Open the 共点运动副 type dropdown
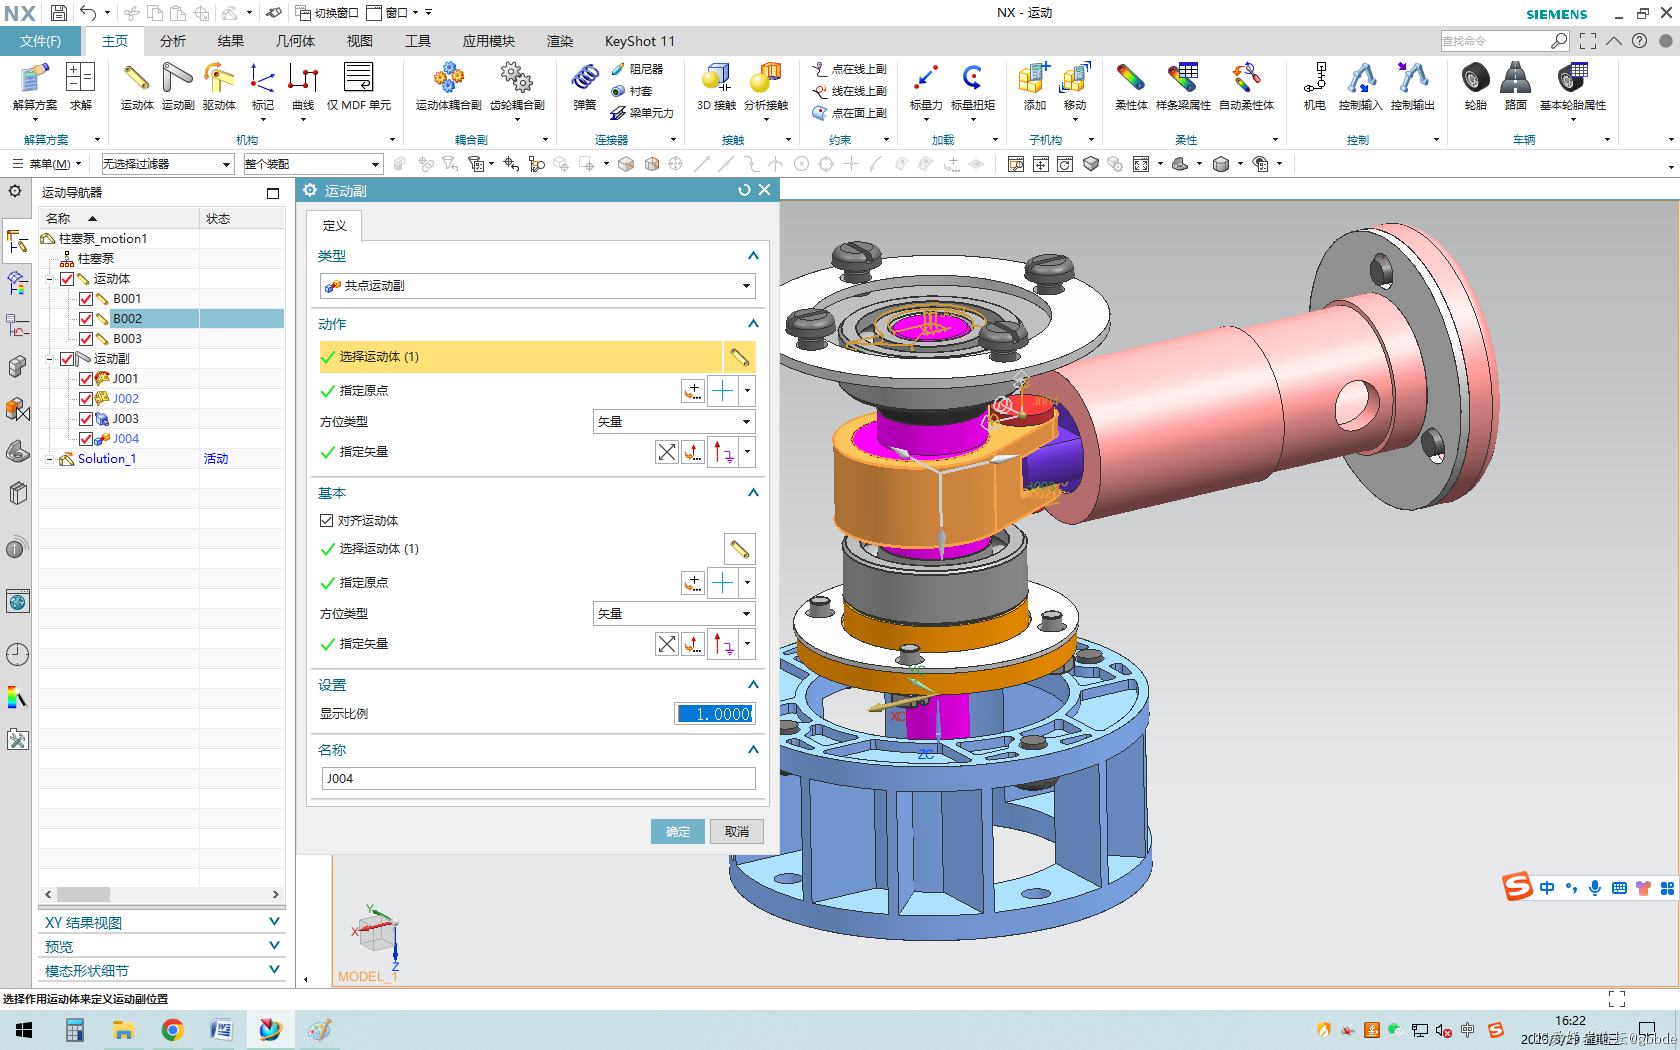The height and width of the screenshot is (1050, 1680). pyautogui.click(x=538, y=286)
